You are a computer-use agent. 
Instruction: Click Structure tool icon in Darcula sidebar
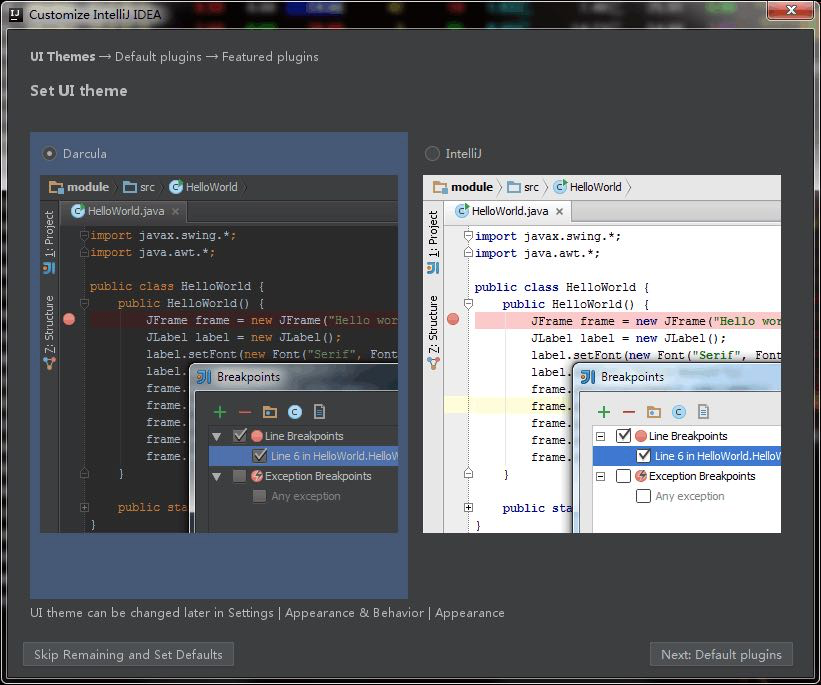(x=49, y=363)
